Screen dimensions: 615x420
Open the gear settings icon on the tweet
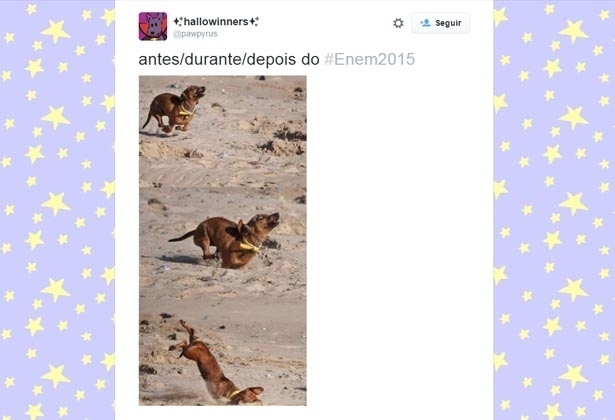[398, 23]
